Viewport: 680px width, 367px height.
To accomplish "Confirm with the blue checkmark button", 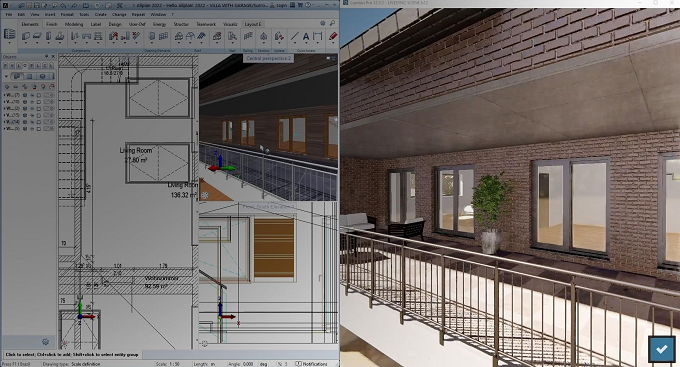I will tap(662, 349).
